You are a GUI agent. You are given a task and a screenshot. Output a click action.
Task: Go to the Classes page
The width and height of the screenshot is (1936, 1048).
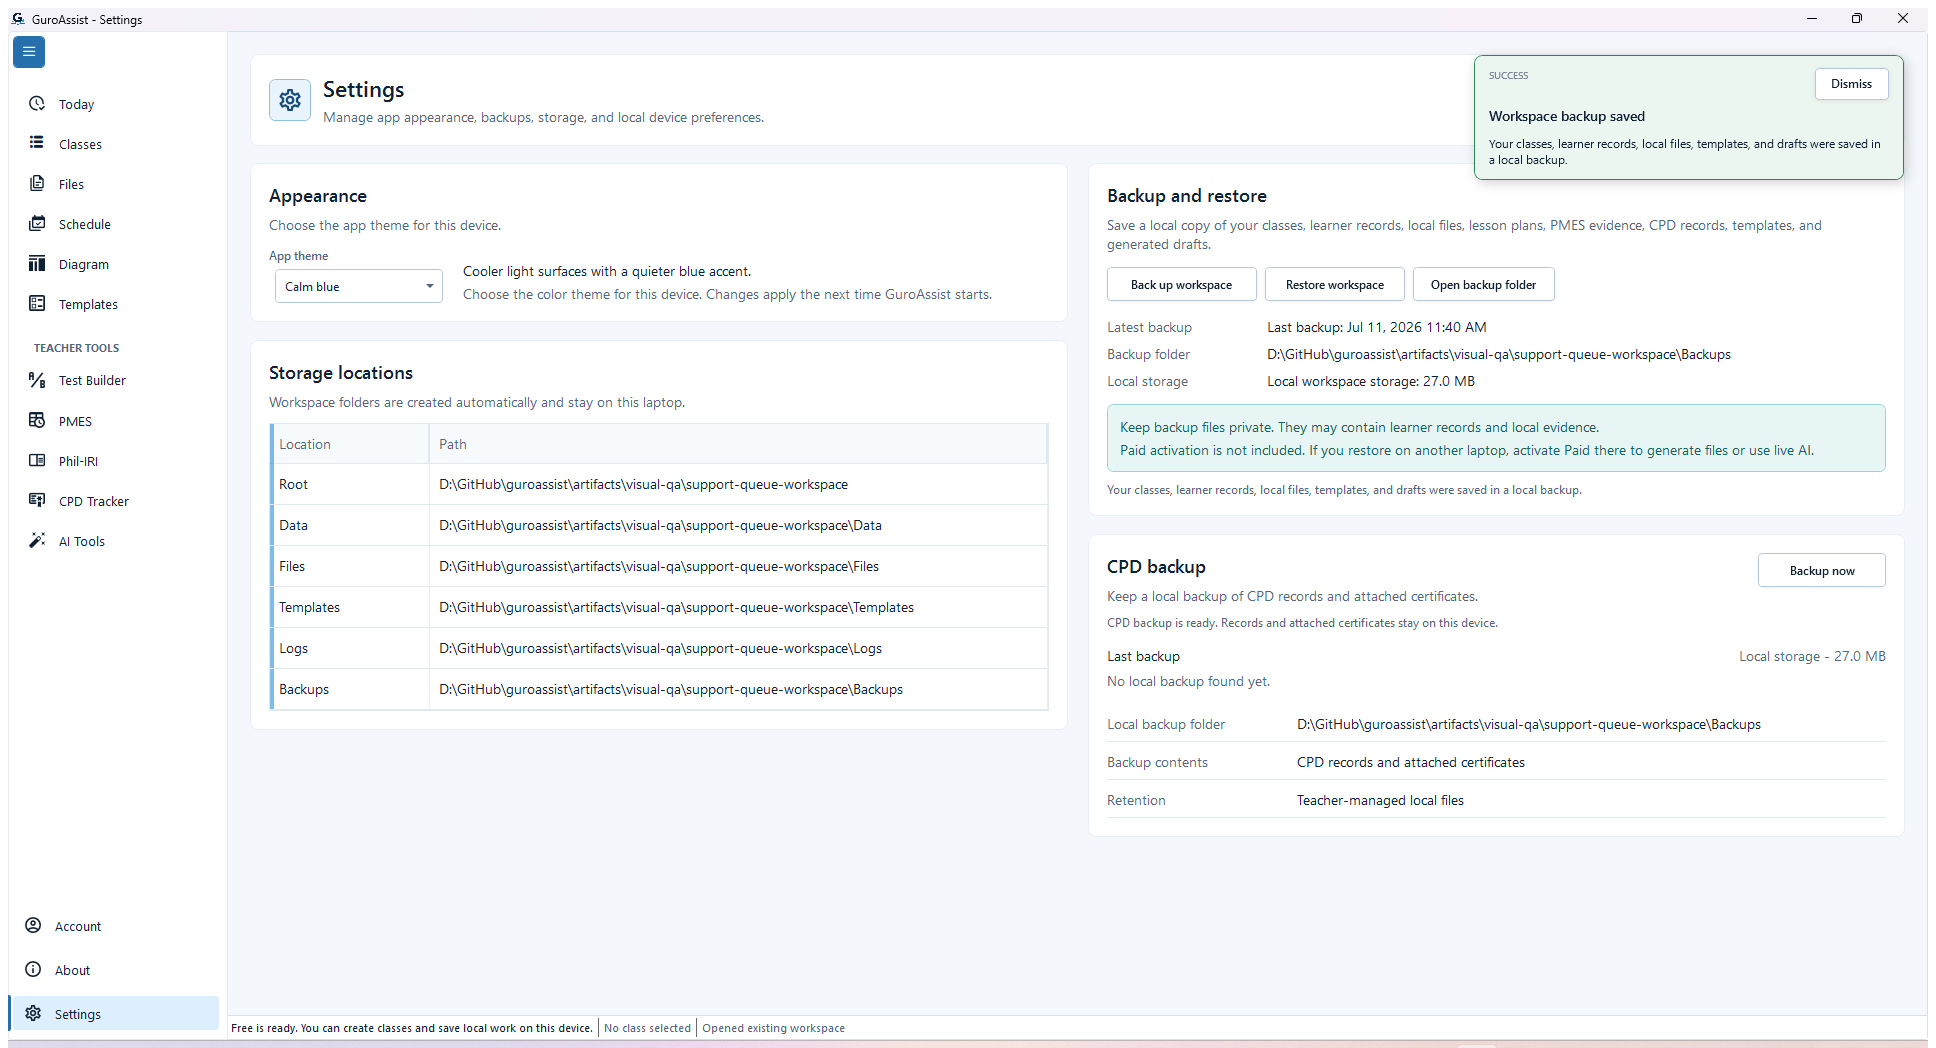(114, 144)
